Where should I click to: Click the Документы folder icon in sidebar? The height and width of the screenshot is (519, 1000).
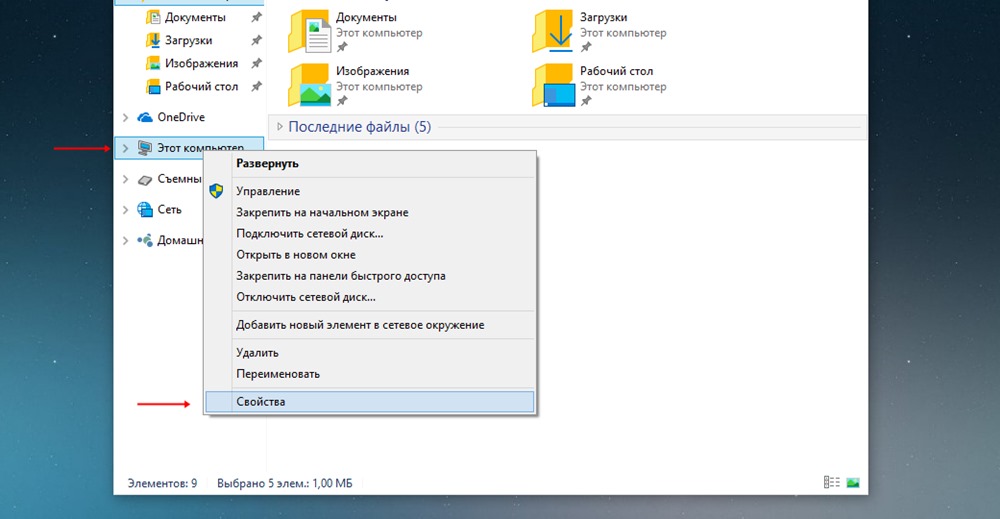click(153, 17)
